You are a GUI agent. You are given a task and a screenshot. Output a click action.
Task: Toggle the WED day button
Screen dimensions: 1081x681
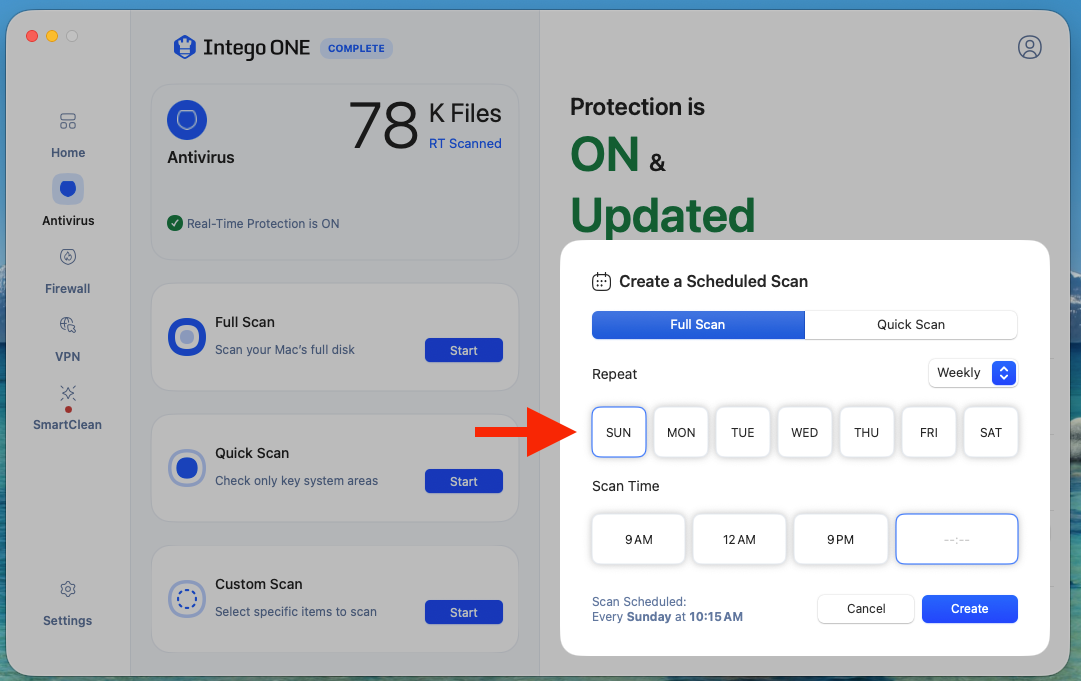(x=805, y=432)
